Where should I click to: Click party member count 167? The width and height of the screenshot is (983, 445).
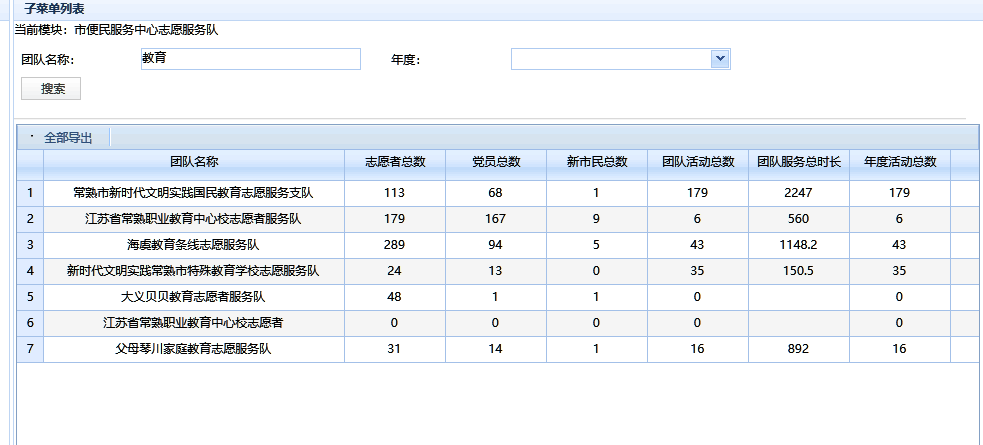[x=495, y=219]
